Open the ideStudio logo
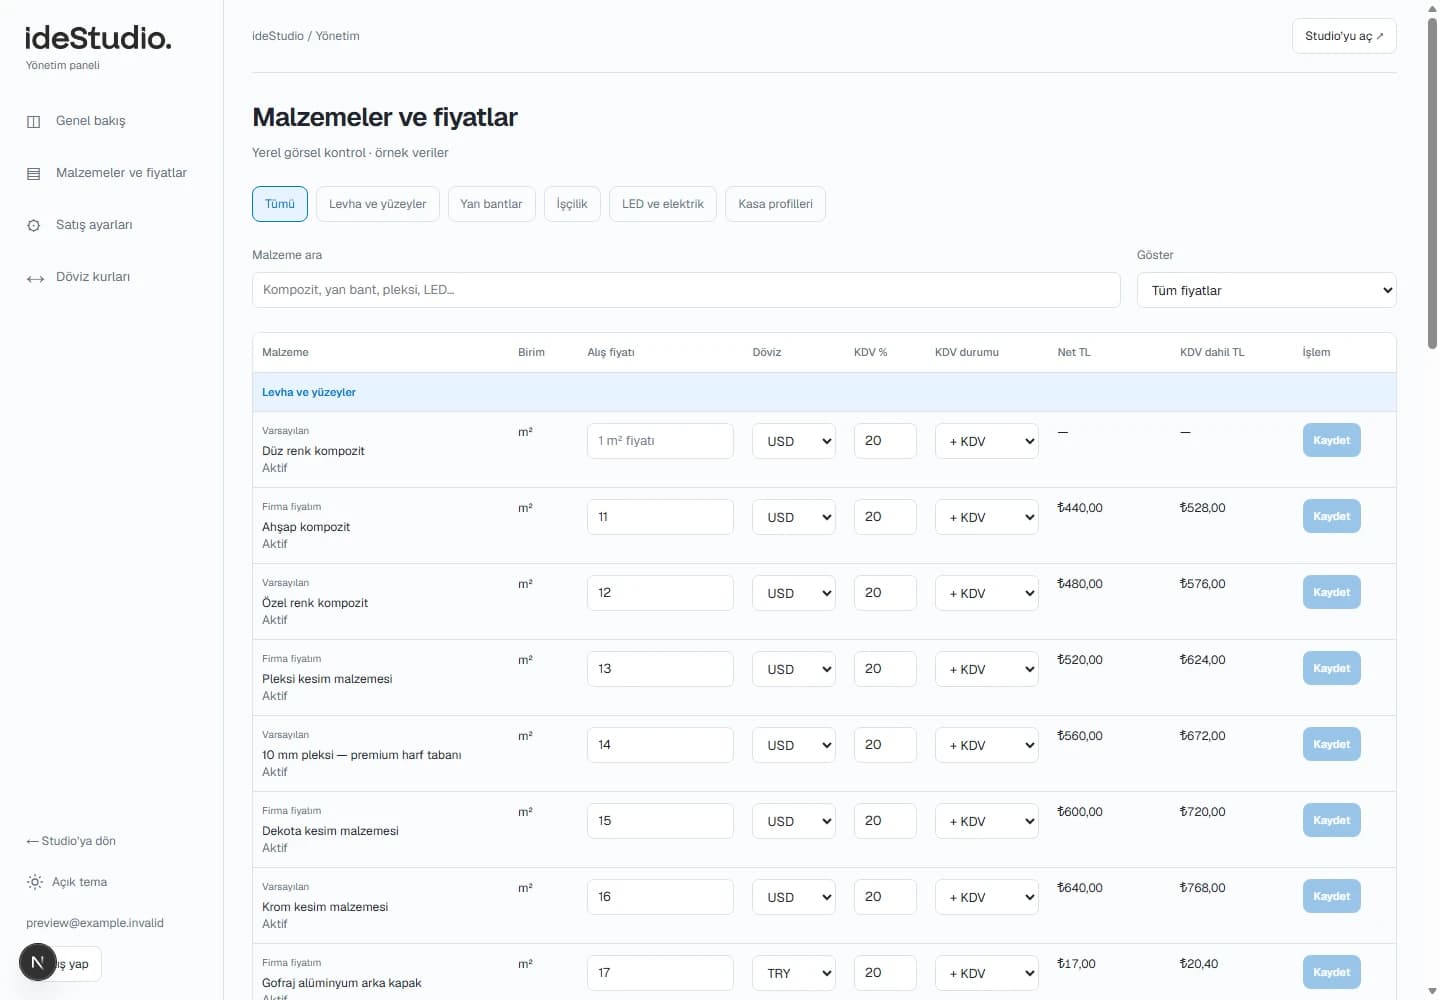The width and height of the screenshot is (1440, 1000). point(98,38)
